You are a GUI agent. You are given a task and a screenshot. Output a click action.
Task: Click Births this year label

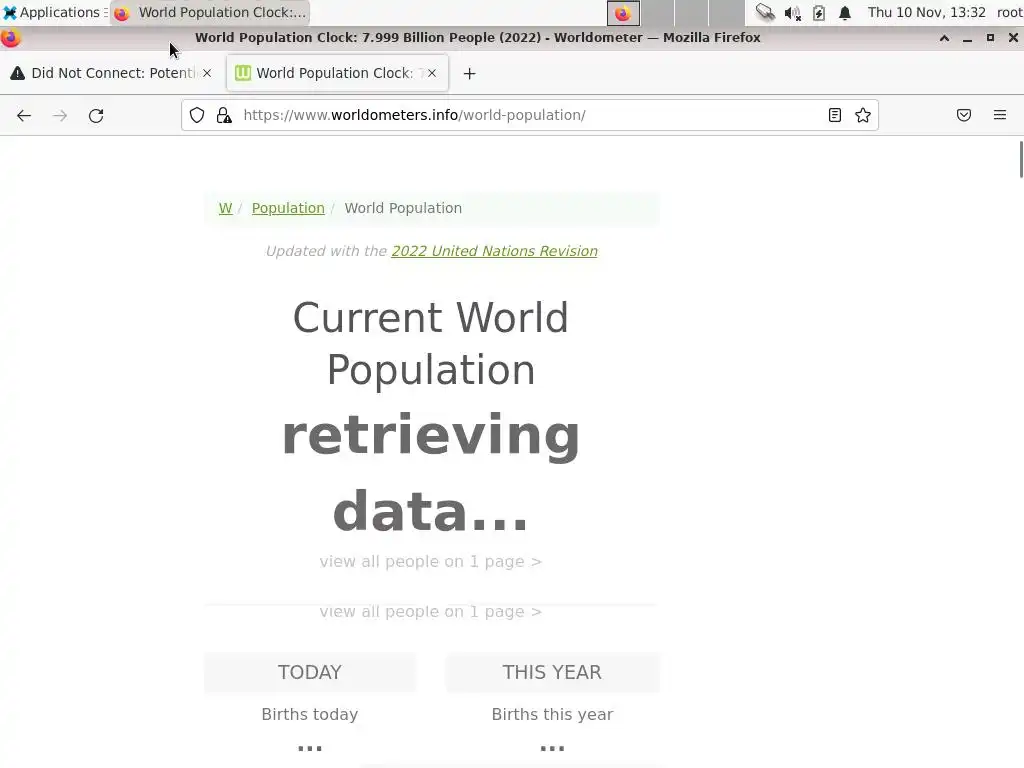[552, 714]
